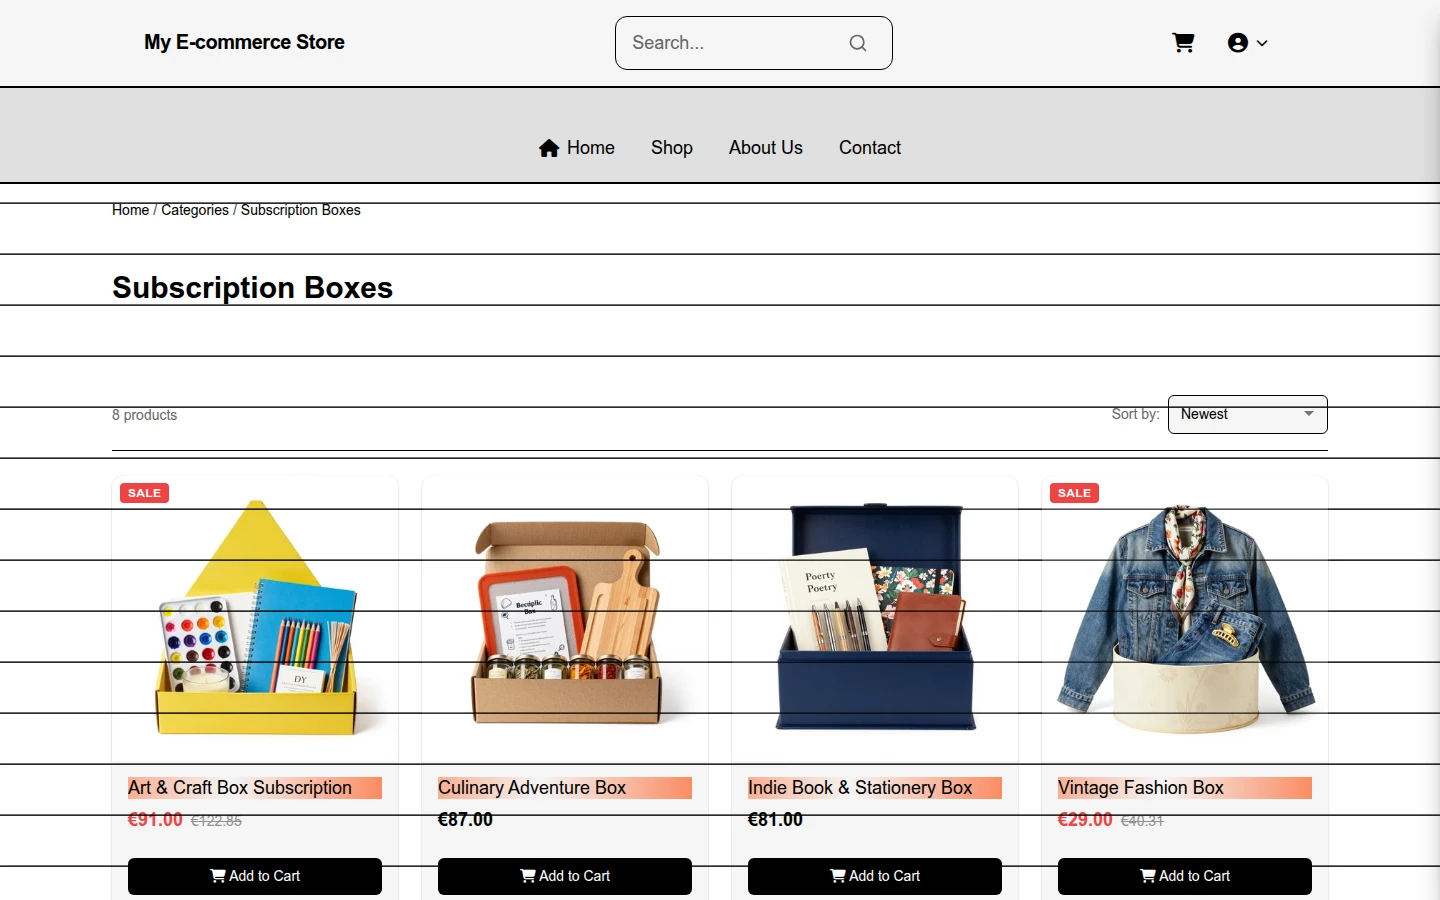Click the search magnifier icon
The height and width of the screenshot is (900, 1440).
click(x=858, y=43)
